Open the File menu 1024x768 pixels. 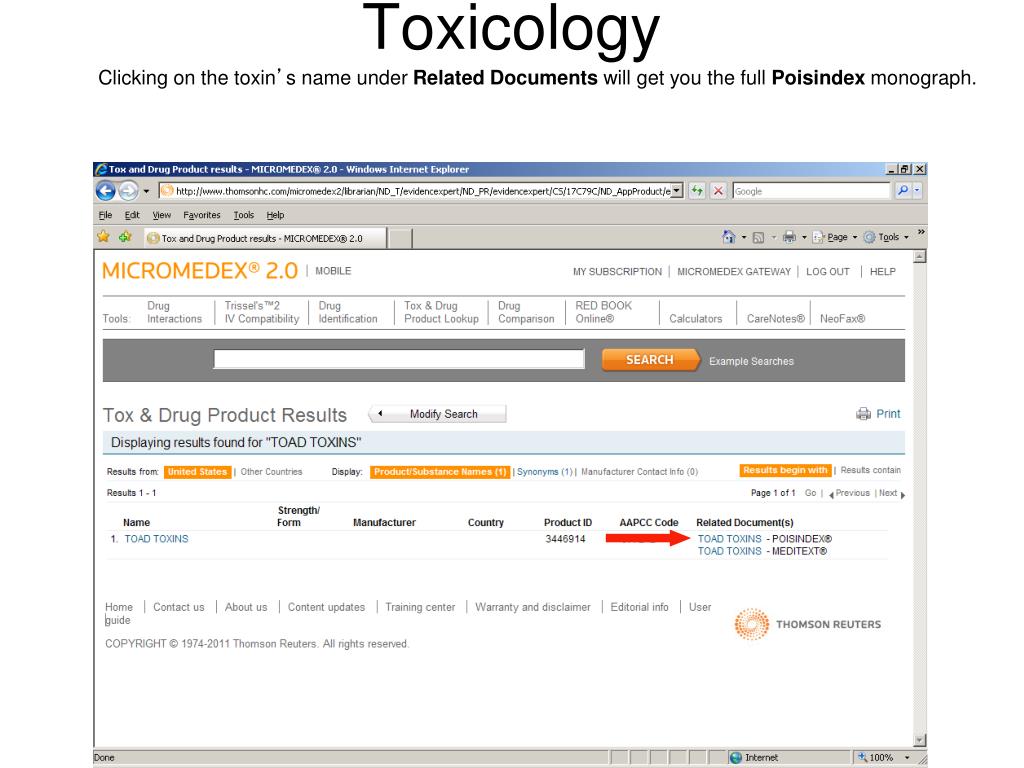[x=105, y=215]
